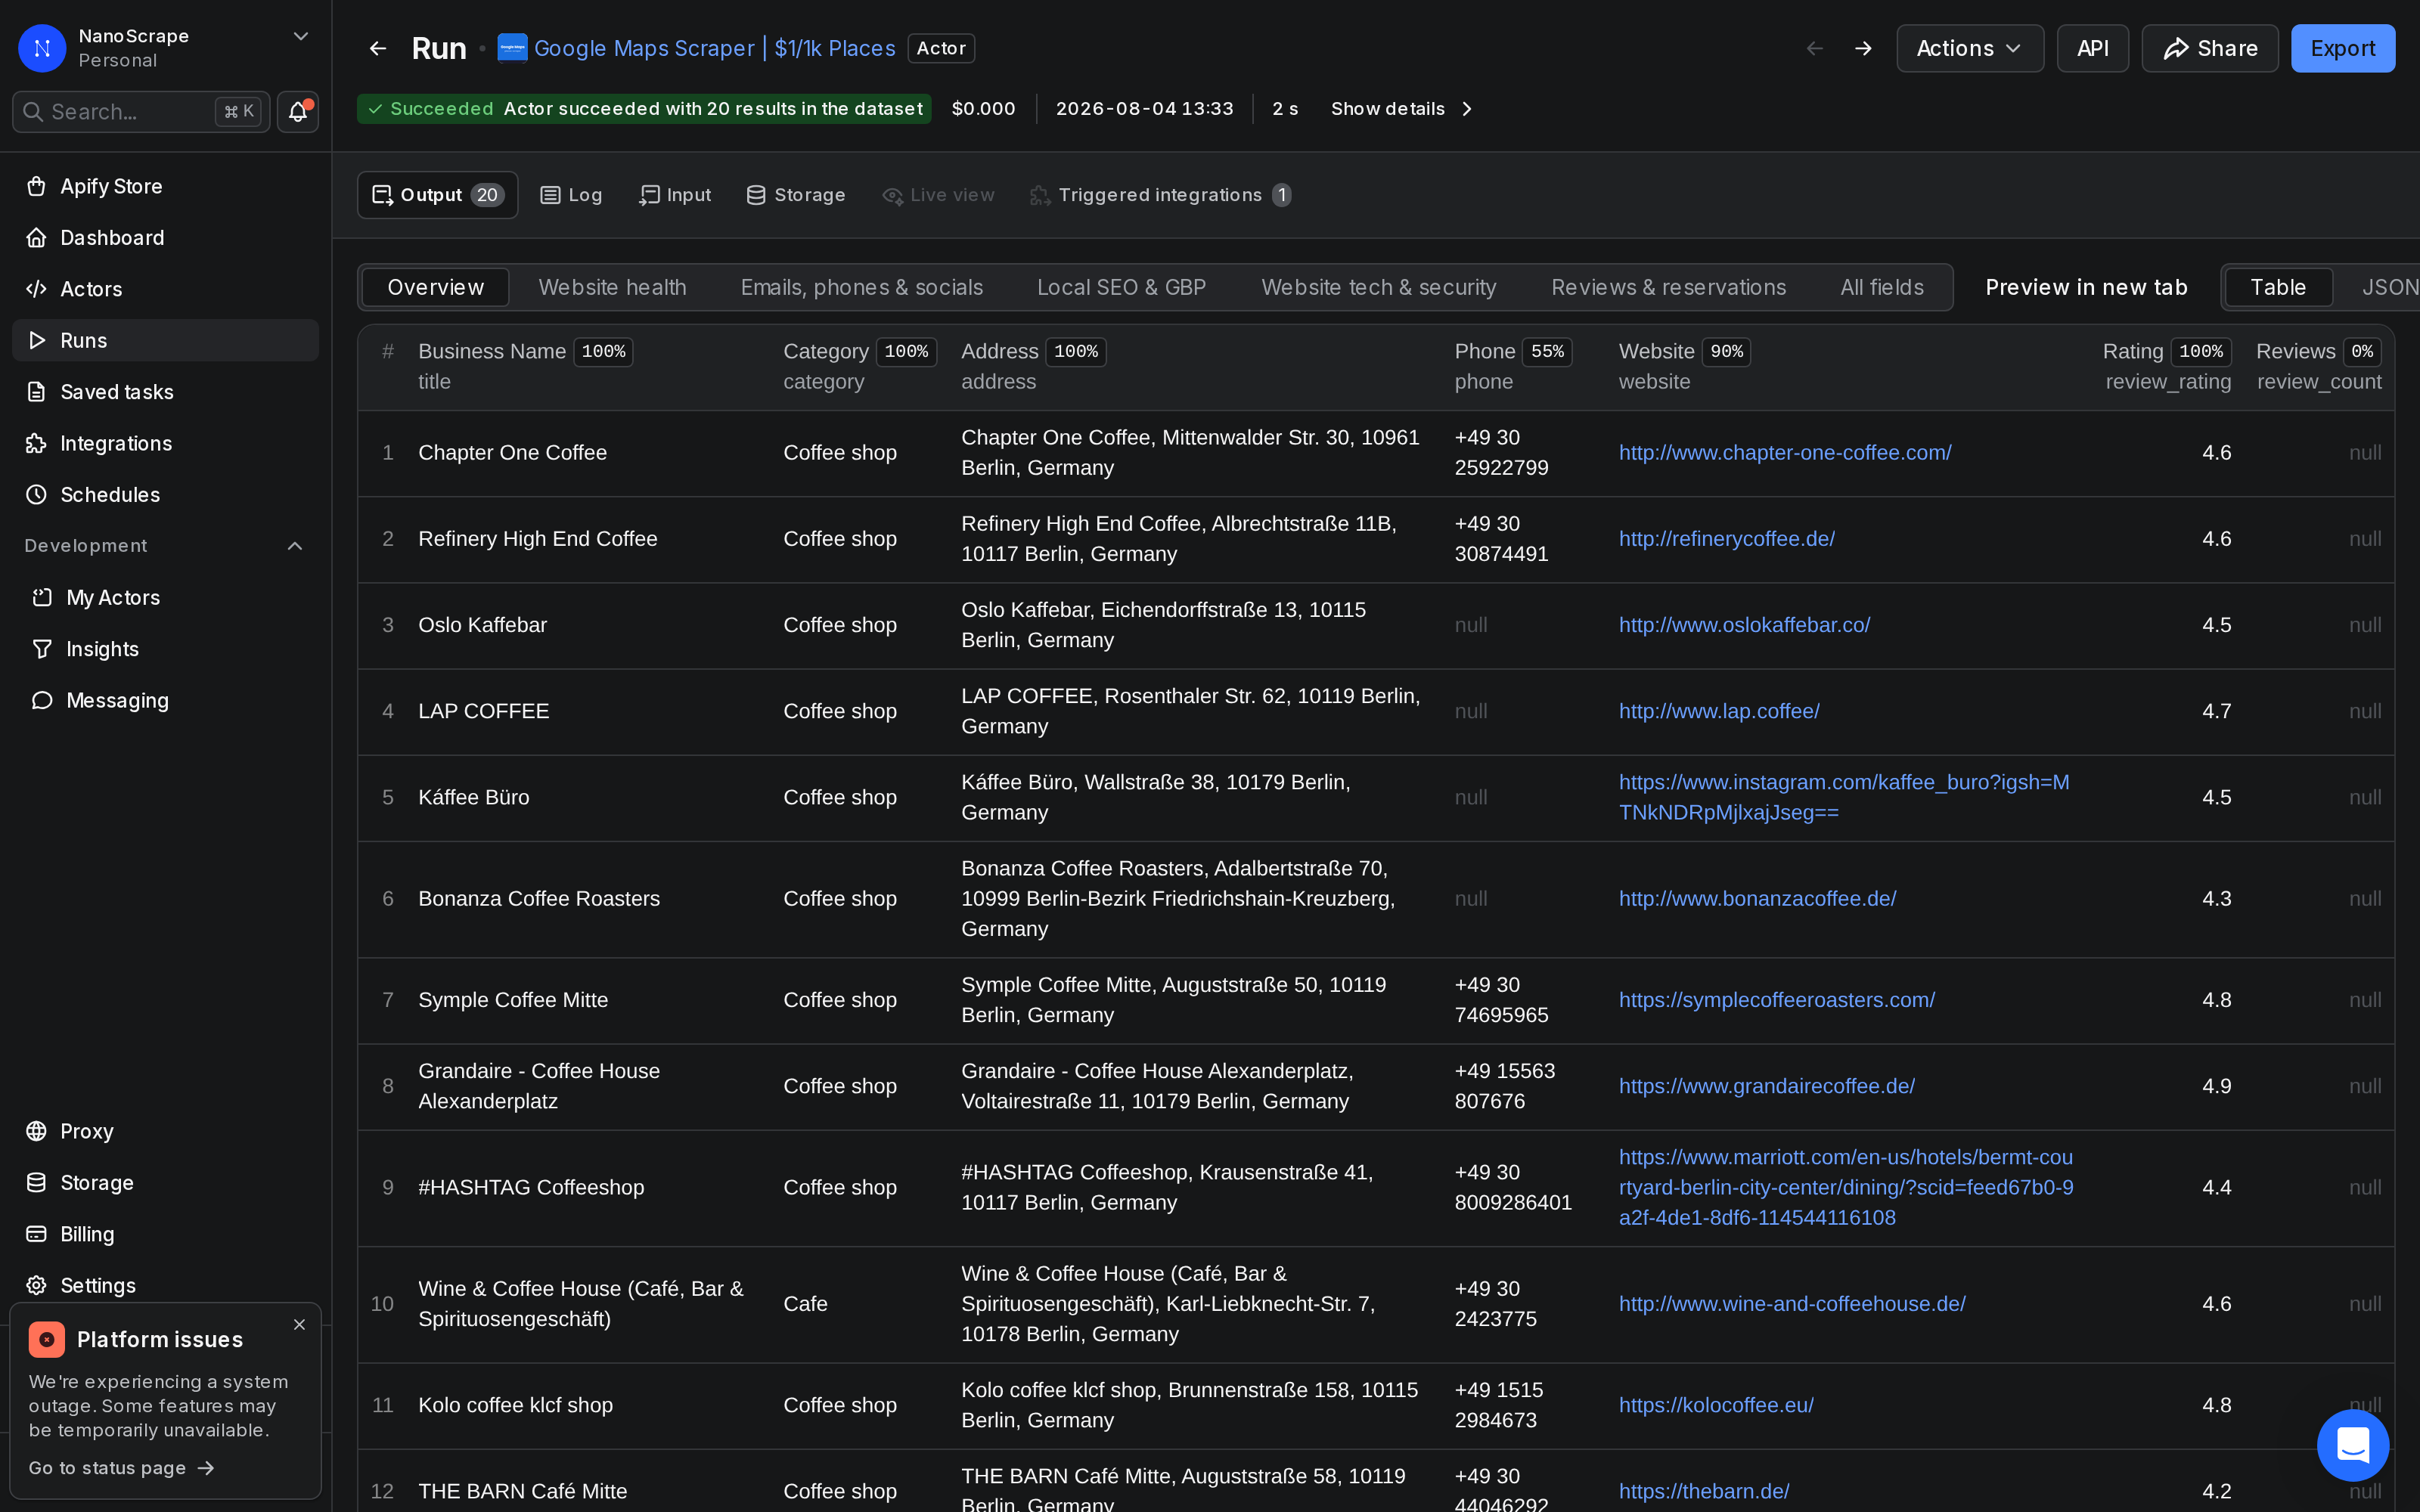This screenshot has height=1512, width=2420.
Task: Open My Actors under Development
Action: pyautogui.click(x=165, y=597)
